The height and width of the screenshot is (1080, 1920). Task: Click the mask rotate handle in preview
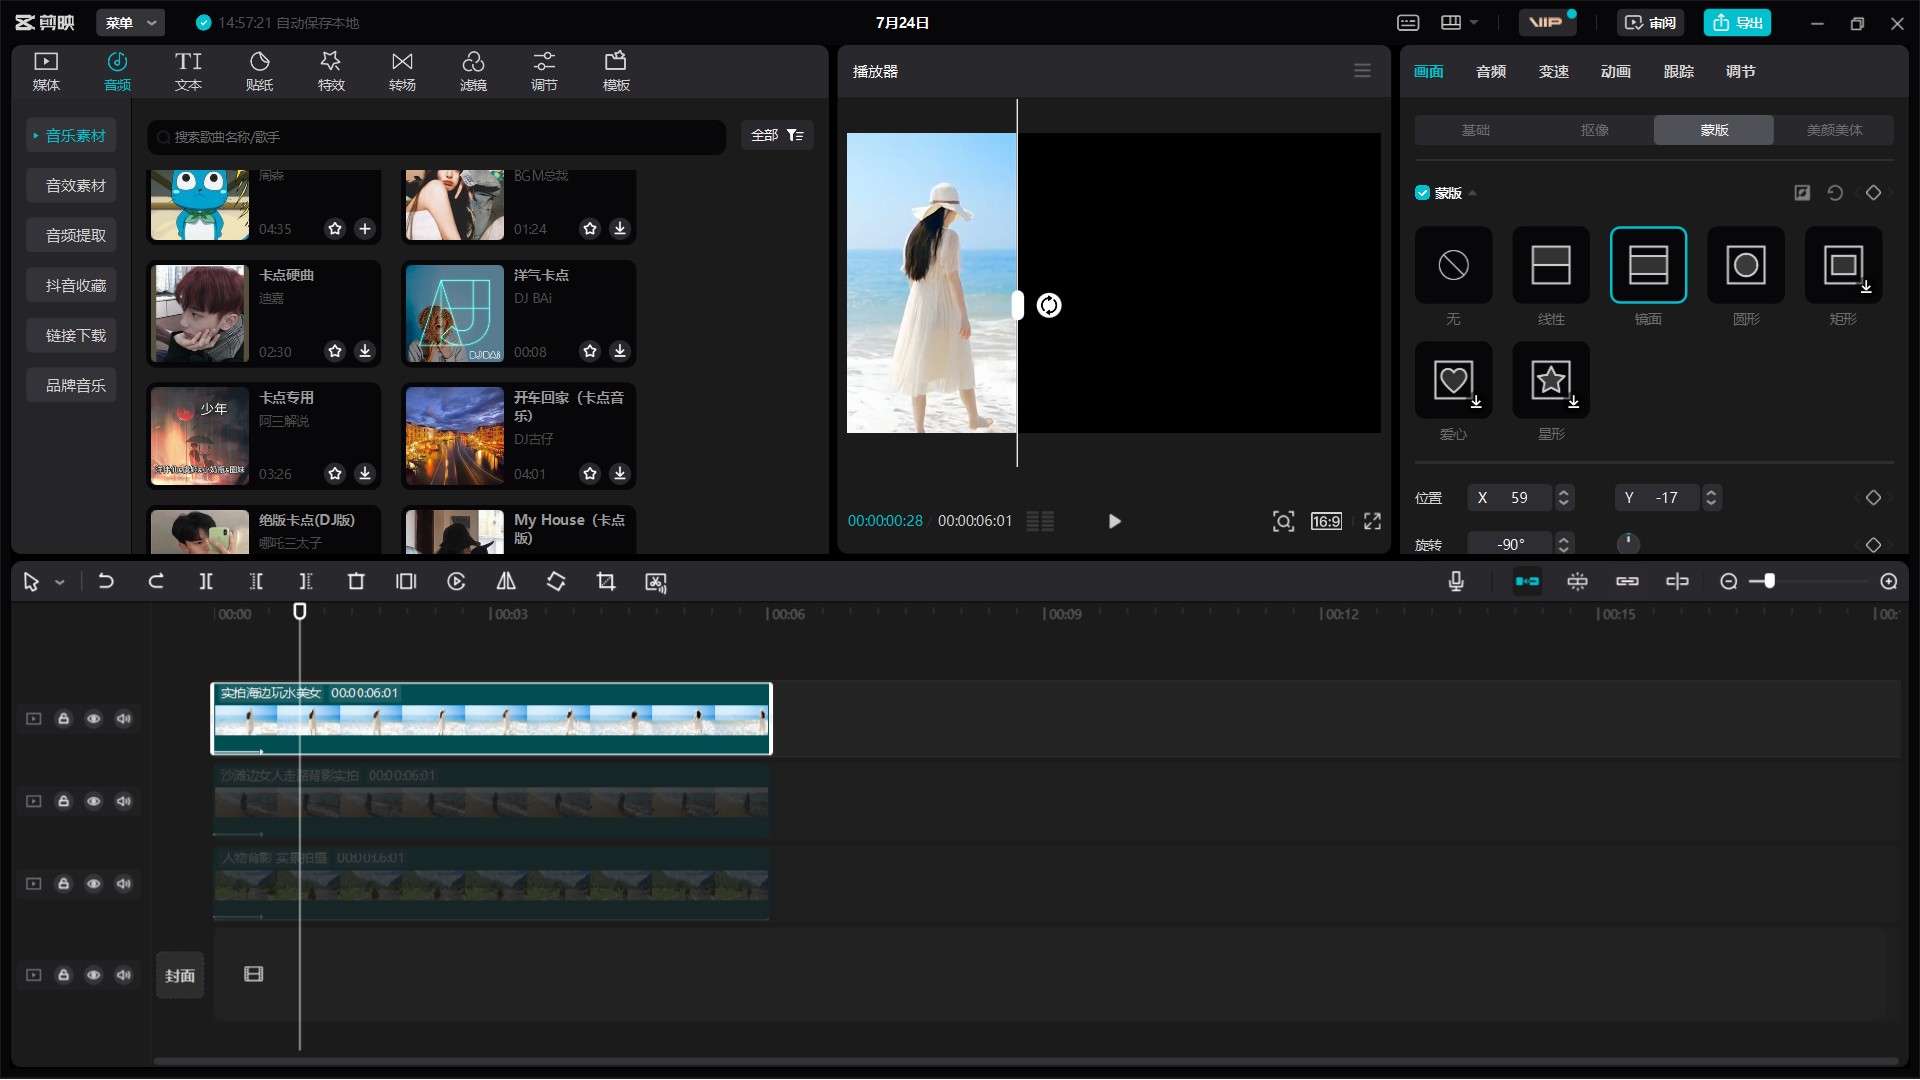pos(1049,305)
